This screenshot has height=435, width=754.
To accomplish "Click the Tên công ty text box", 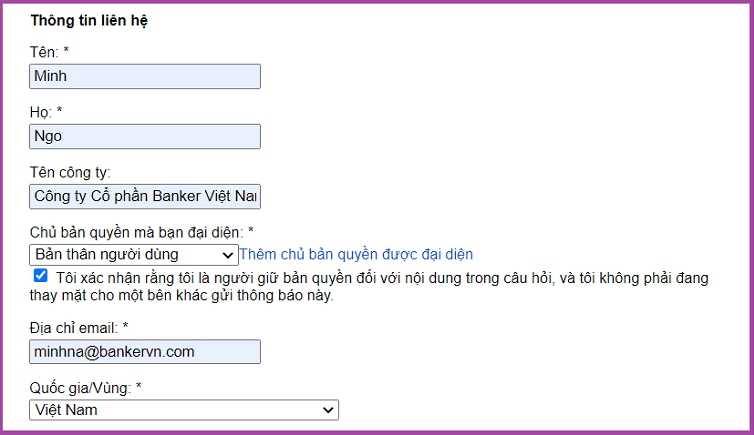I will [145, 196].
